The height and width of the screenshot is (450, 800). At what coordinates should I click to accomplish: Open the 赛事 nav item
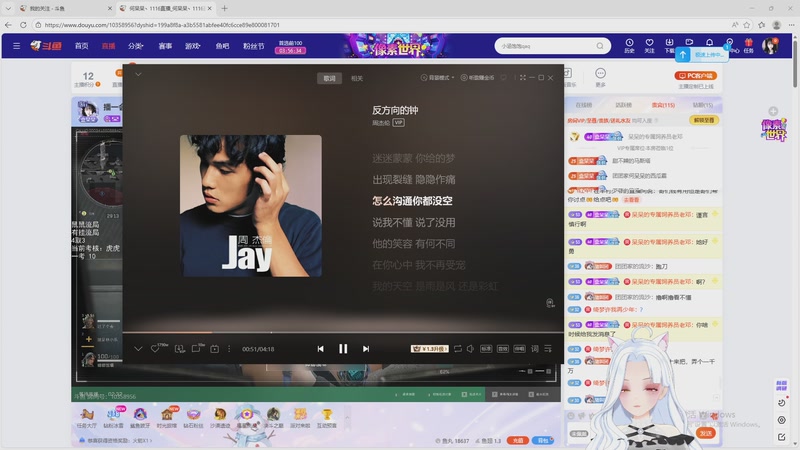pyautogui.click(x=165, y=46)
